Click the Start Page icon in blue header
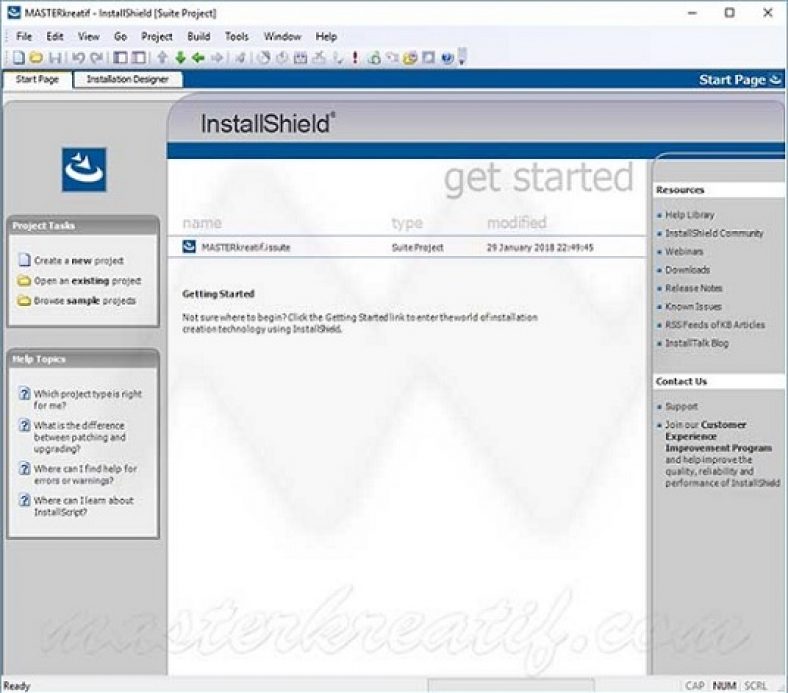788x693 pixels. tap(776, 79)
